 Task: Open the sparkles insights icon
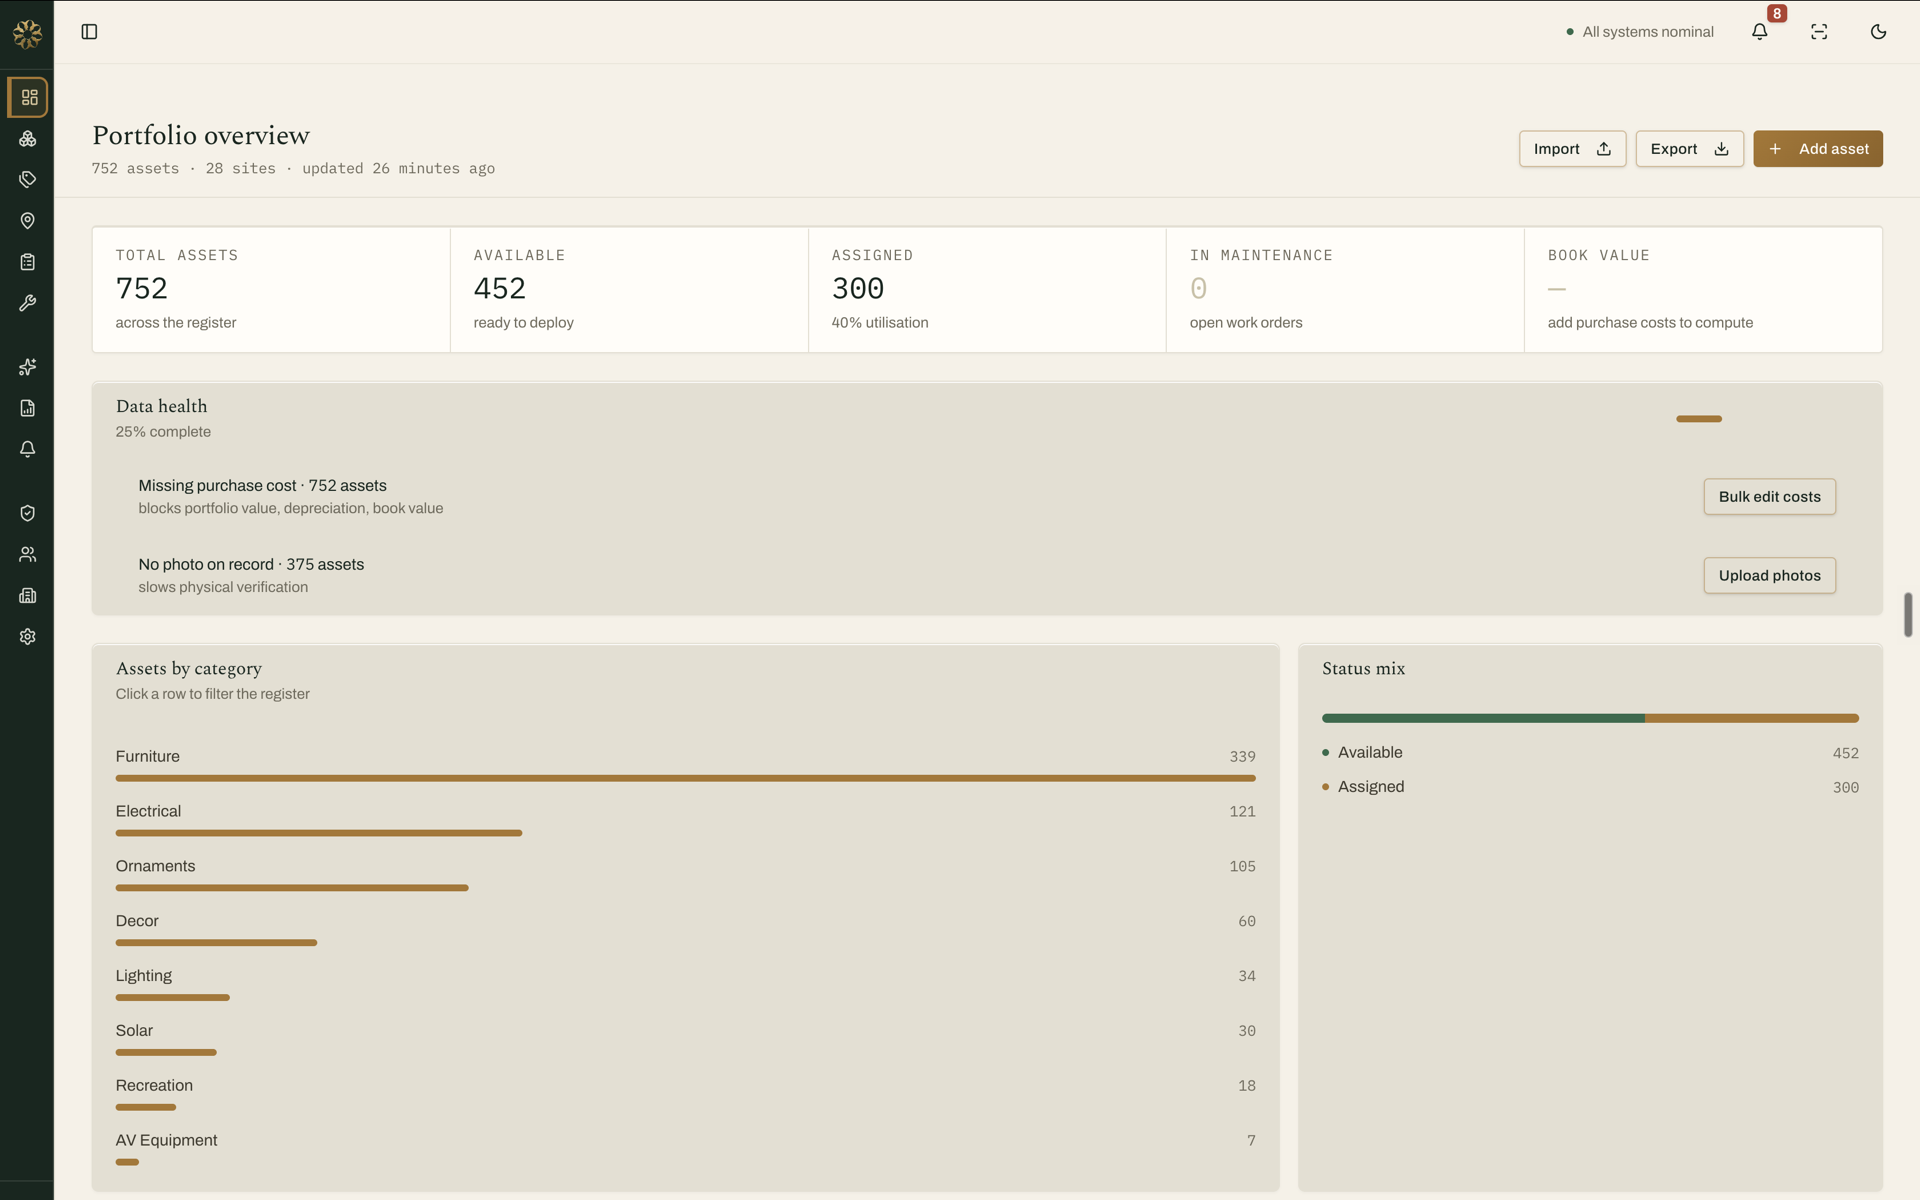pyautogui.click(x=28, y=367)
